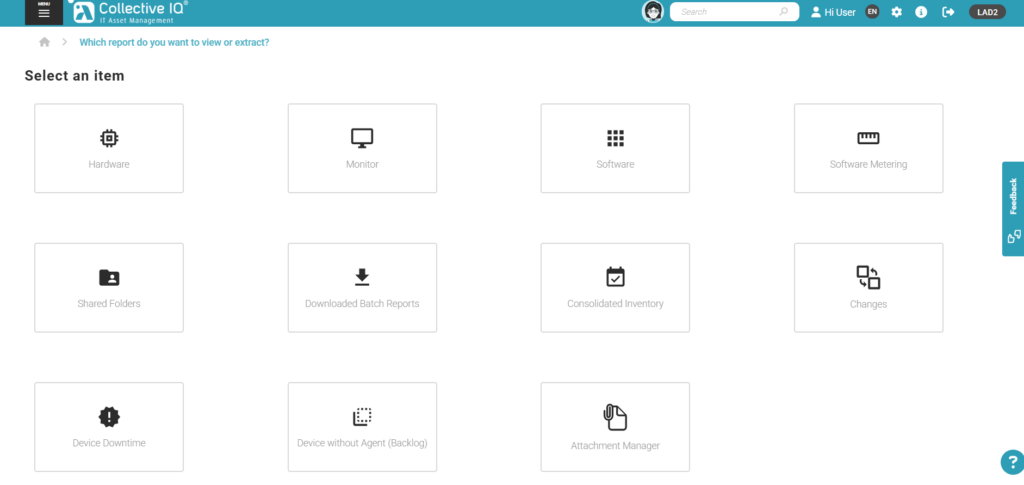Open the Hardware report tile

click(109, 148)
